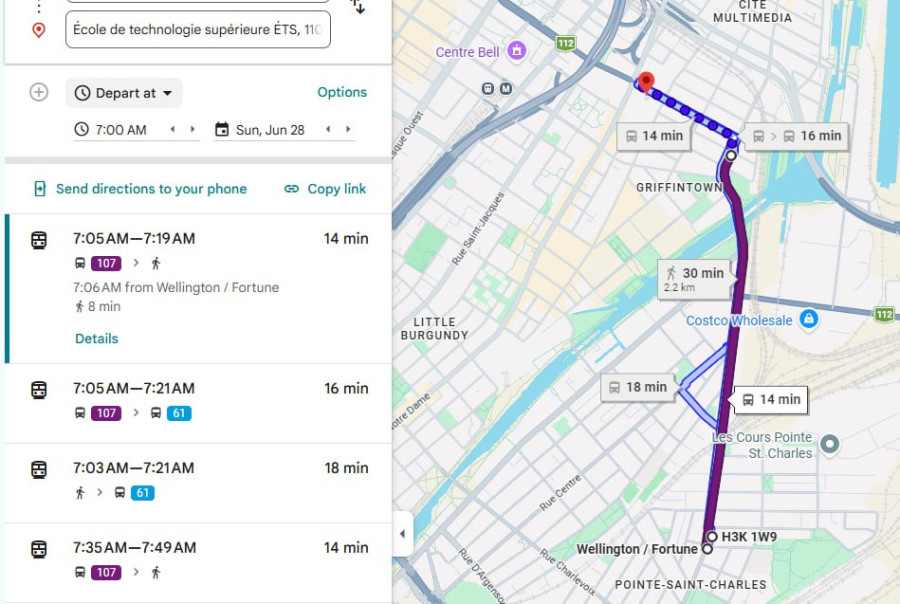This screenshot has width=900, height=604.
Task: Open route Options
Action: pos(342,92)
